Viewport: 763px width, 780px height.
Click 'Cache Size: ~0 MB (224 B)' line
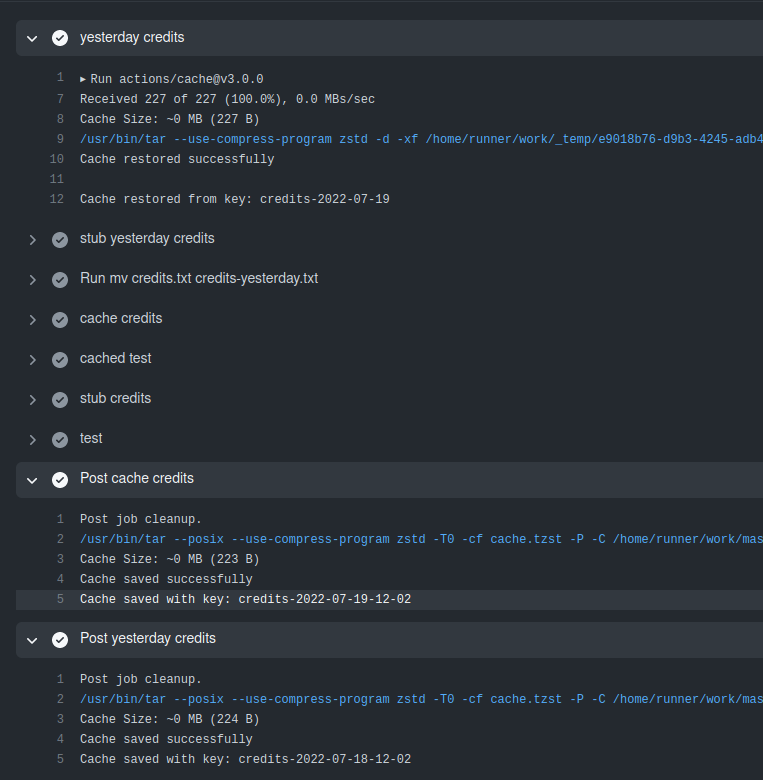pos(170,719)
